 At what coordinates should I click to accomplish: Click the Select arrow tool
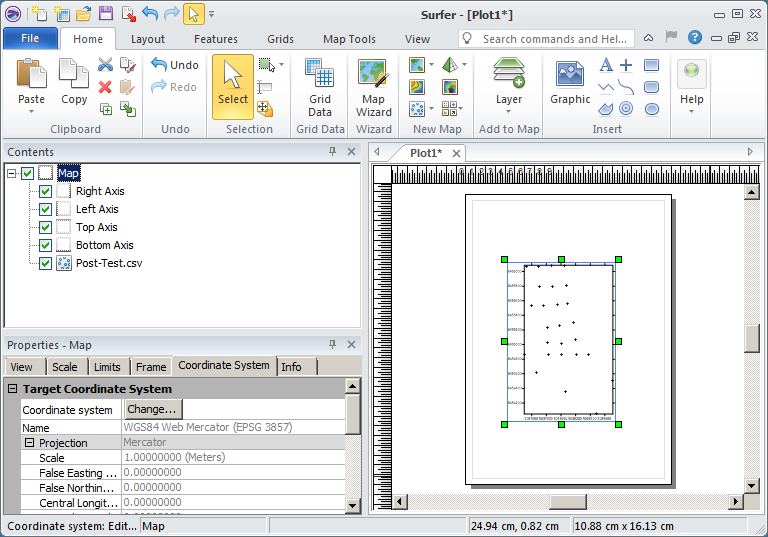pos(232,86)
